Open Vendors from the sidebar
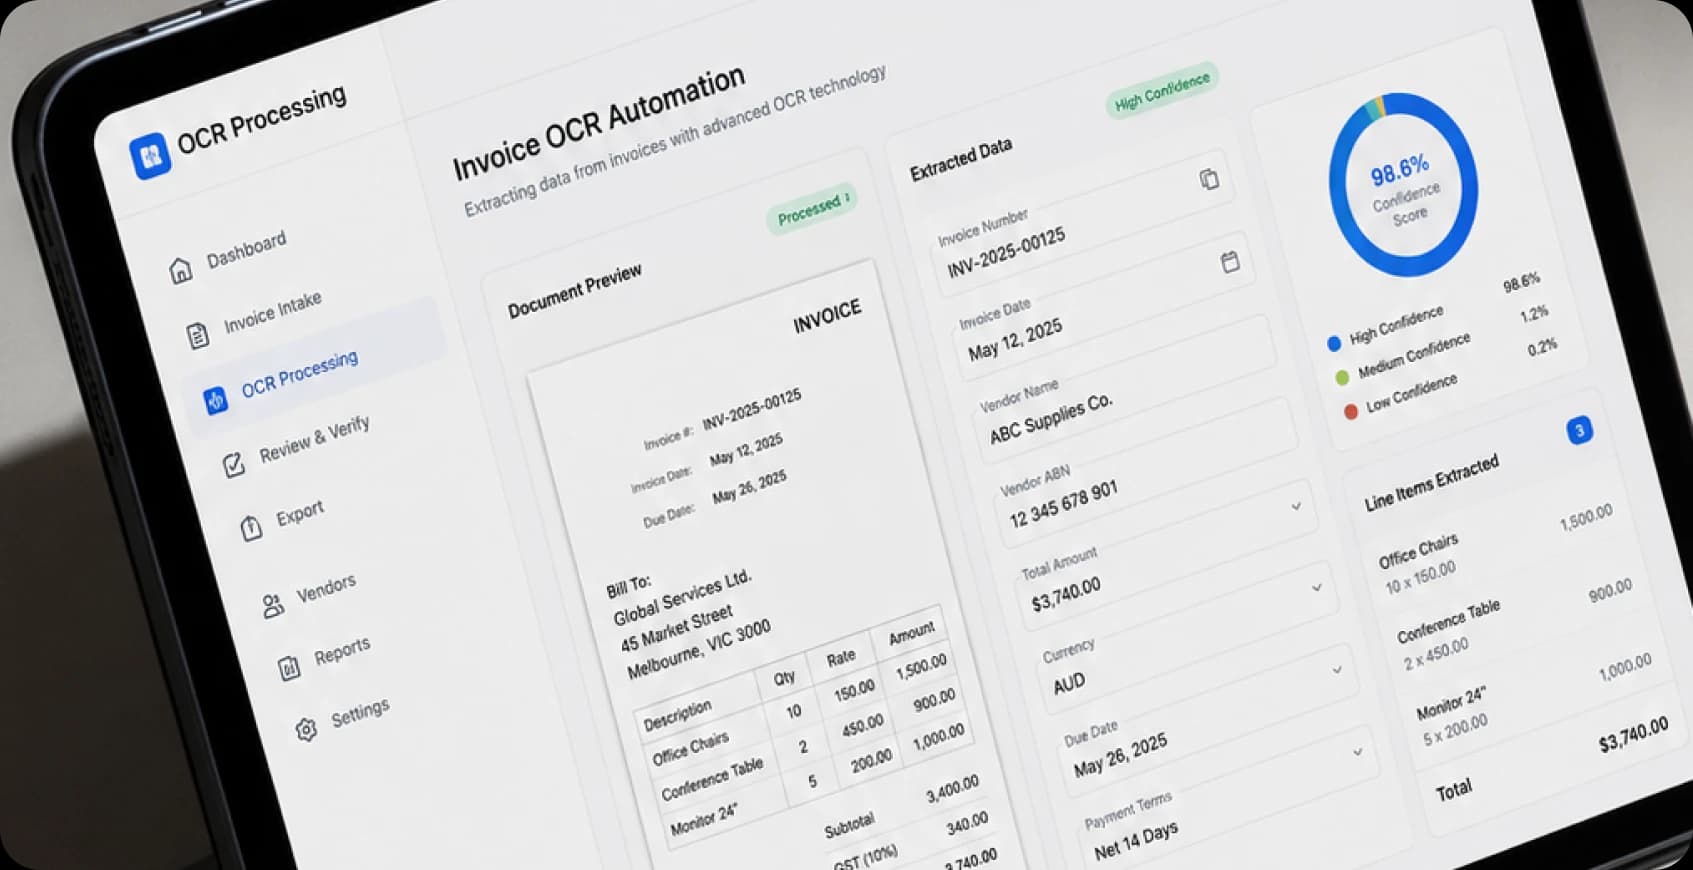Image resolution: width=1693 pixels, height=870 pixels. 326,590
